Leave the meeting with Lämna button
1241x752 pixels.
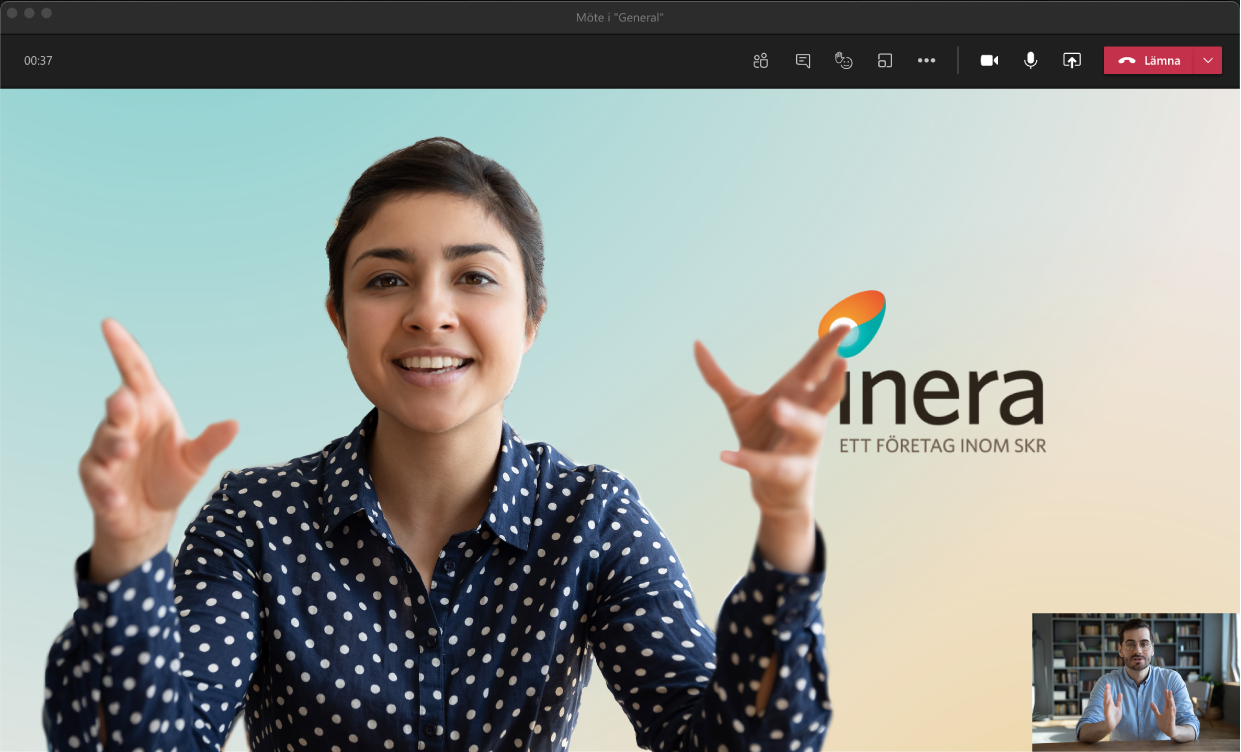1148,60
